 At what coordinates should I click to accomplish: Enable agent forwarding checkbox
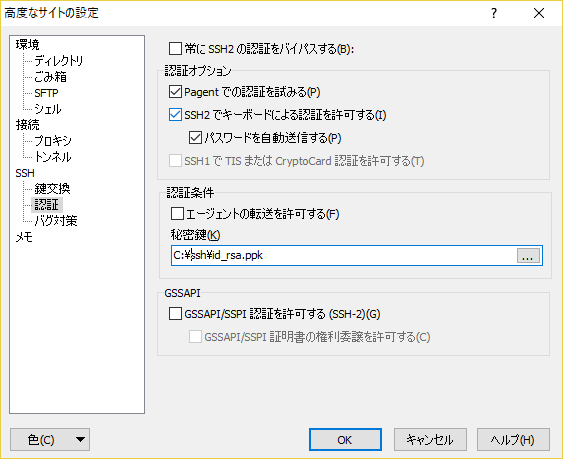point(177,214)
